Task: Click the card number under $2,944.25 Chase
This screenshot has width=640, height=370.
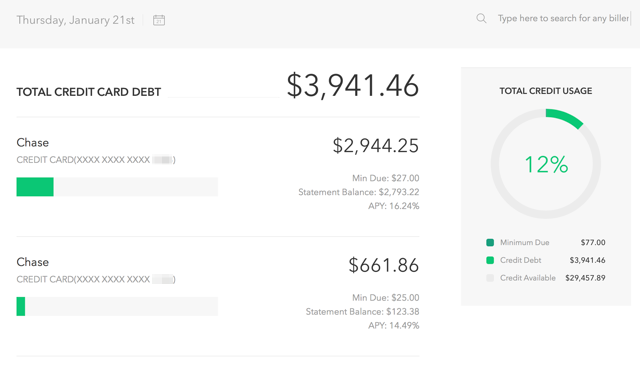Action: [96, 160]
